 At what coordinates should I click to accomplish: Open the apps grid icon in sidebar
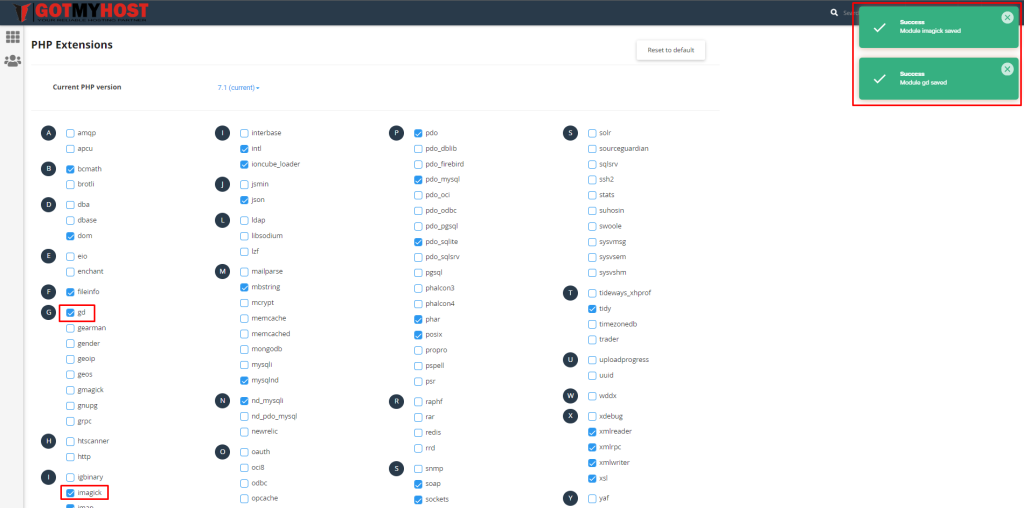(13, 37)
